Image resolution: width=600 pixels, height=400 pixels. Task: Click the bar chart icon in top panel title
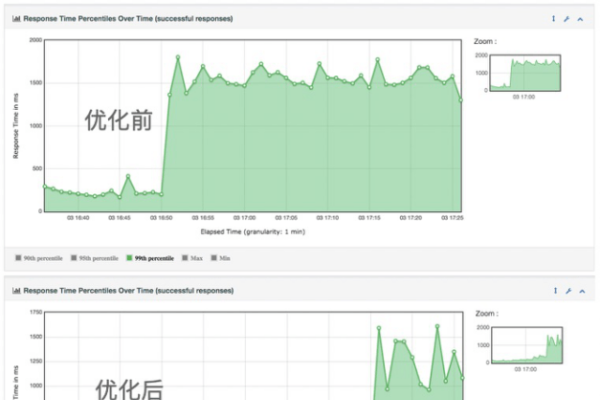[17, 18]
